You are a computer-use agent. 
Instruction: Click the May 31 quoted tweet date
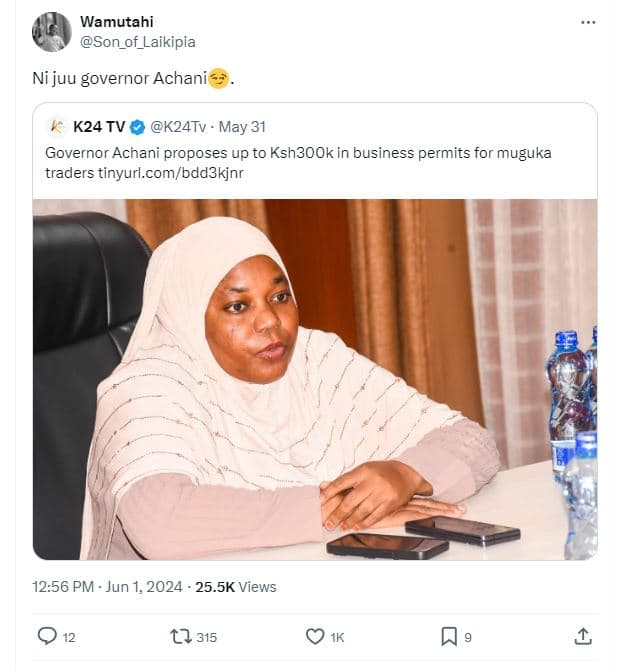(x=239, y=127)
